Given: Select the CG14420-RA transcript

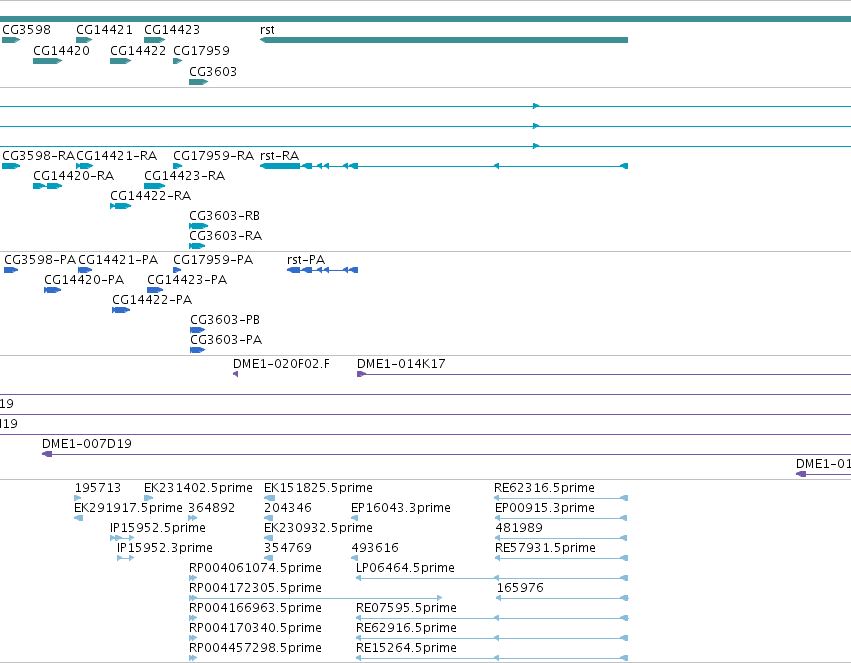Looking at the screenshot, I should [73, 176].
